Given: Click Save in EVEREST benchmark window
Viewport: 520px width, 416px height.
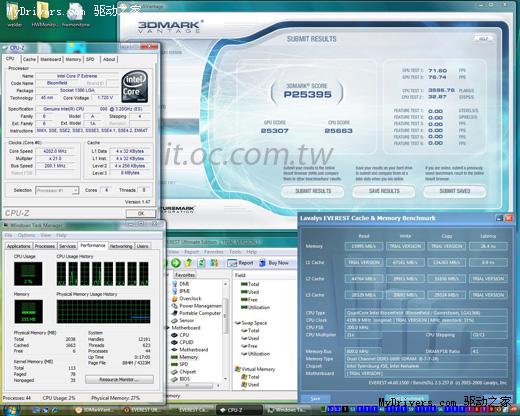Looking at the screenshot, I should click(315, 399).
